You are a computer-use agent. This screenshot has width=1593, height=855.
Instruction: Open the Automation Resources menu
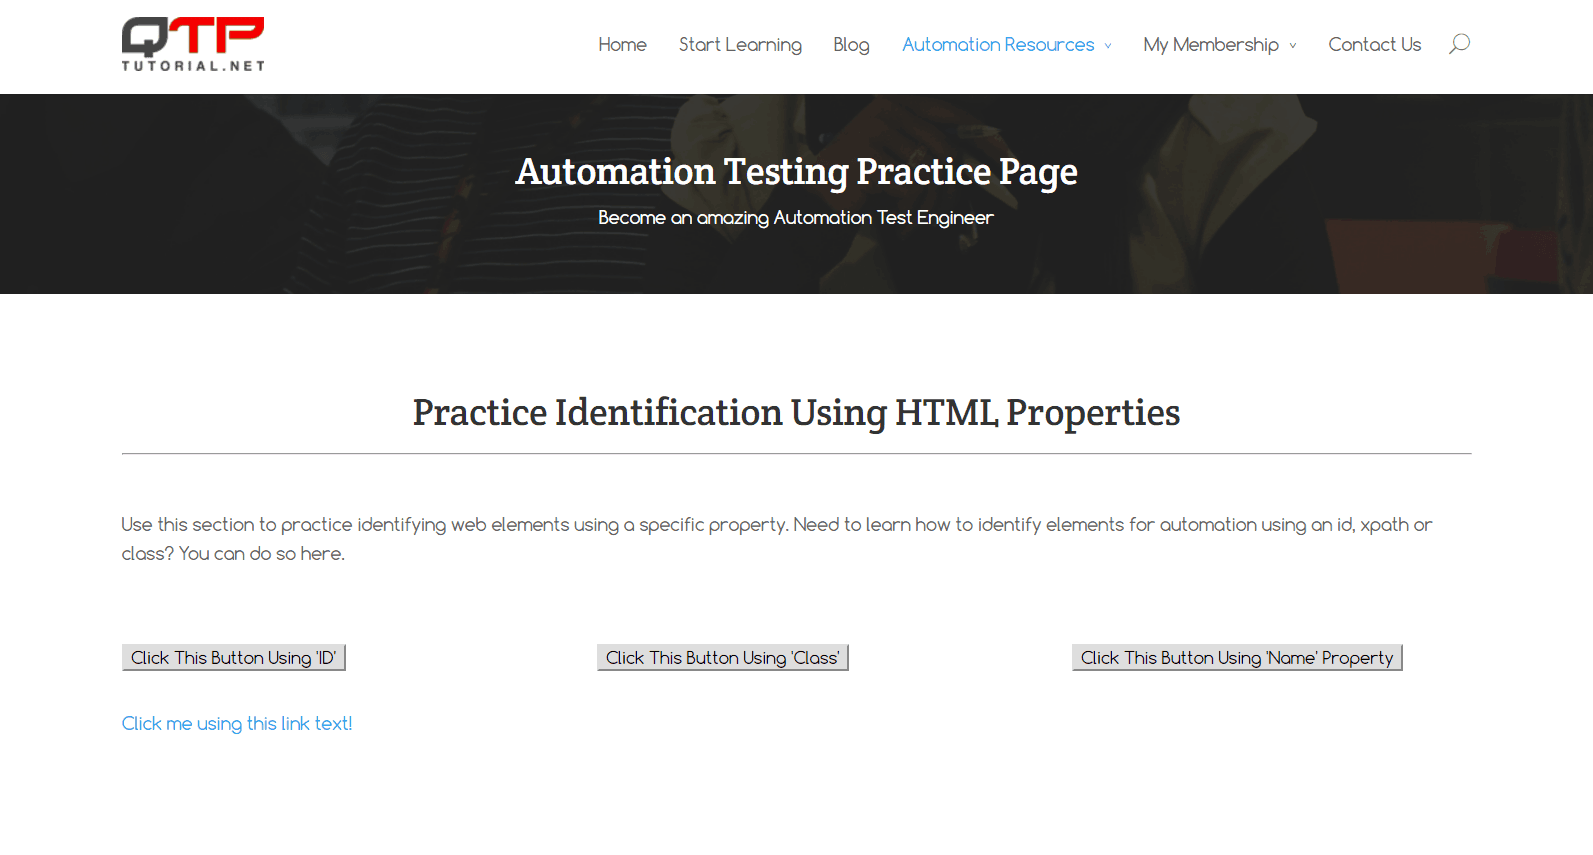click(998, 45)
